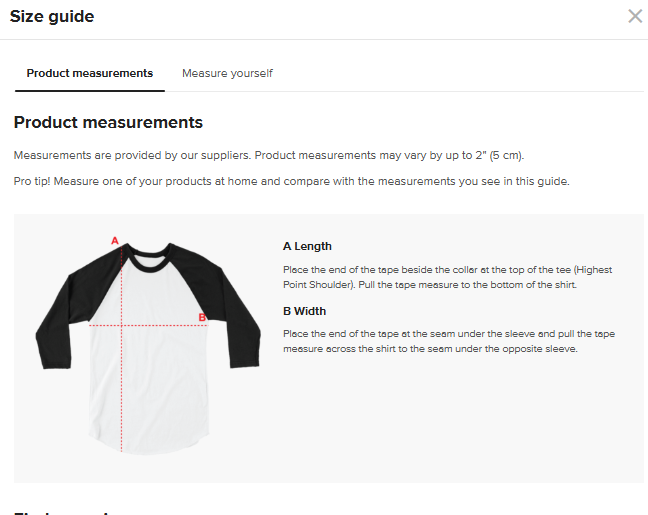Select the Product measurements tab
The image size is (648, 515).
point(90,73)
